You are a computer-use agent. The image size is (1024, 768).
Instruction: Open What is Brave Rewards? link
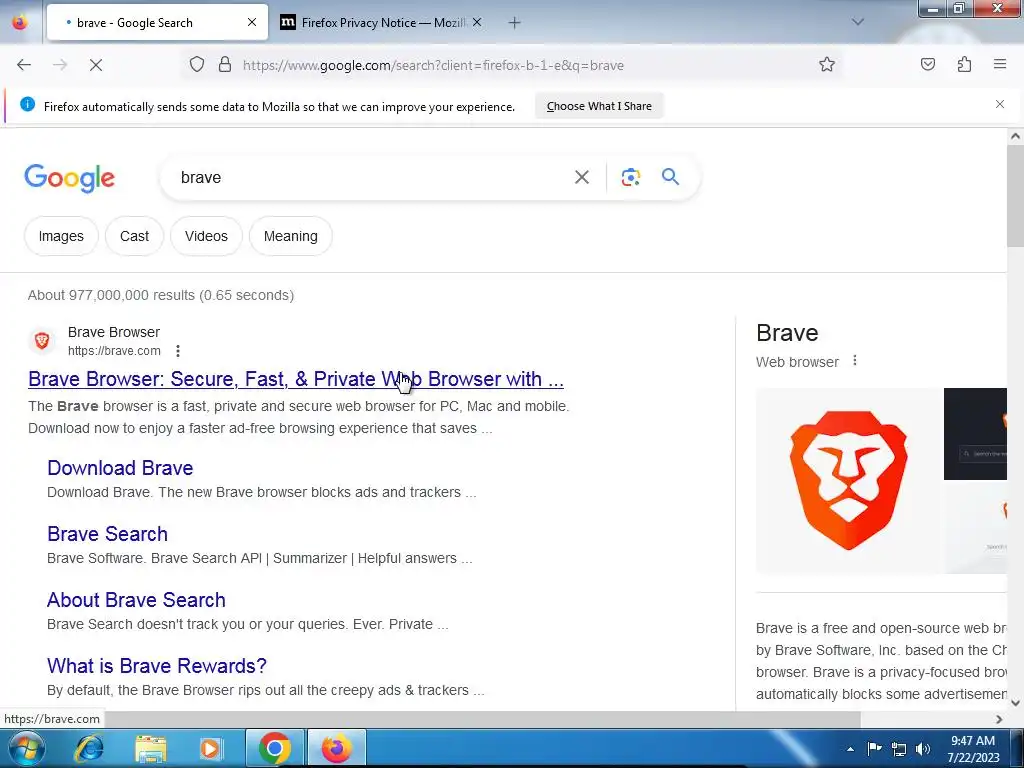[x=157, y=665]
